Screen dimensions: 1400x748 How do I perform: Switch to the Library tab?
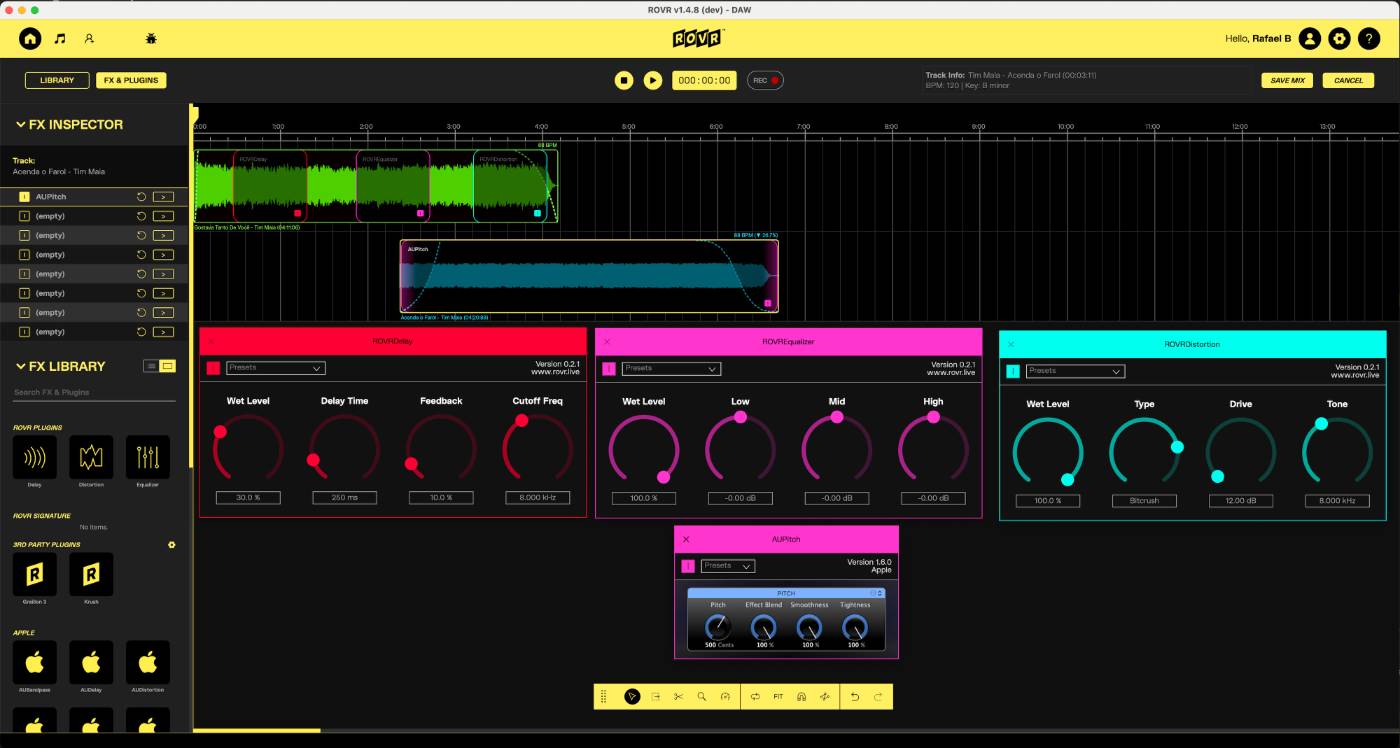[x=57, y=80]
